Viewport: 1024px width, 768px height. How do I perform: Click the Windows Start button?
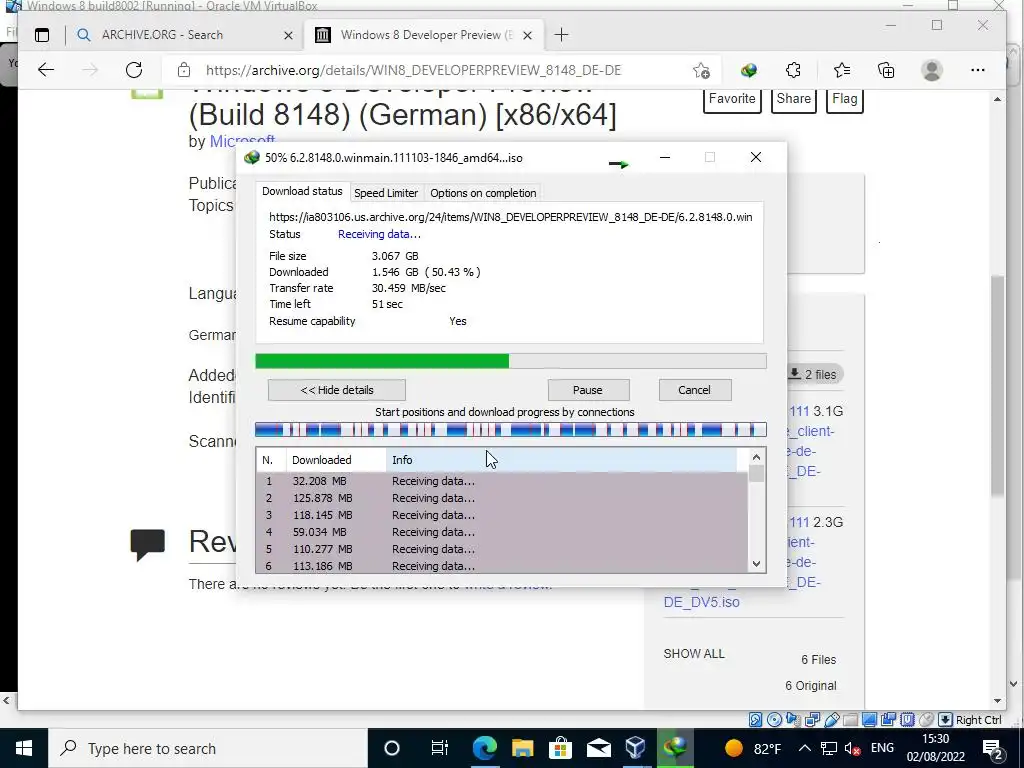click(24, 748)
